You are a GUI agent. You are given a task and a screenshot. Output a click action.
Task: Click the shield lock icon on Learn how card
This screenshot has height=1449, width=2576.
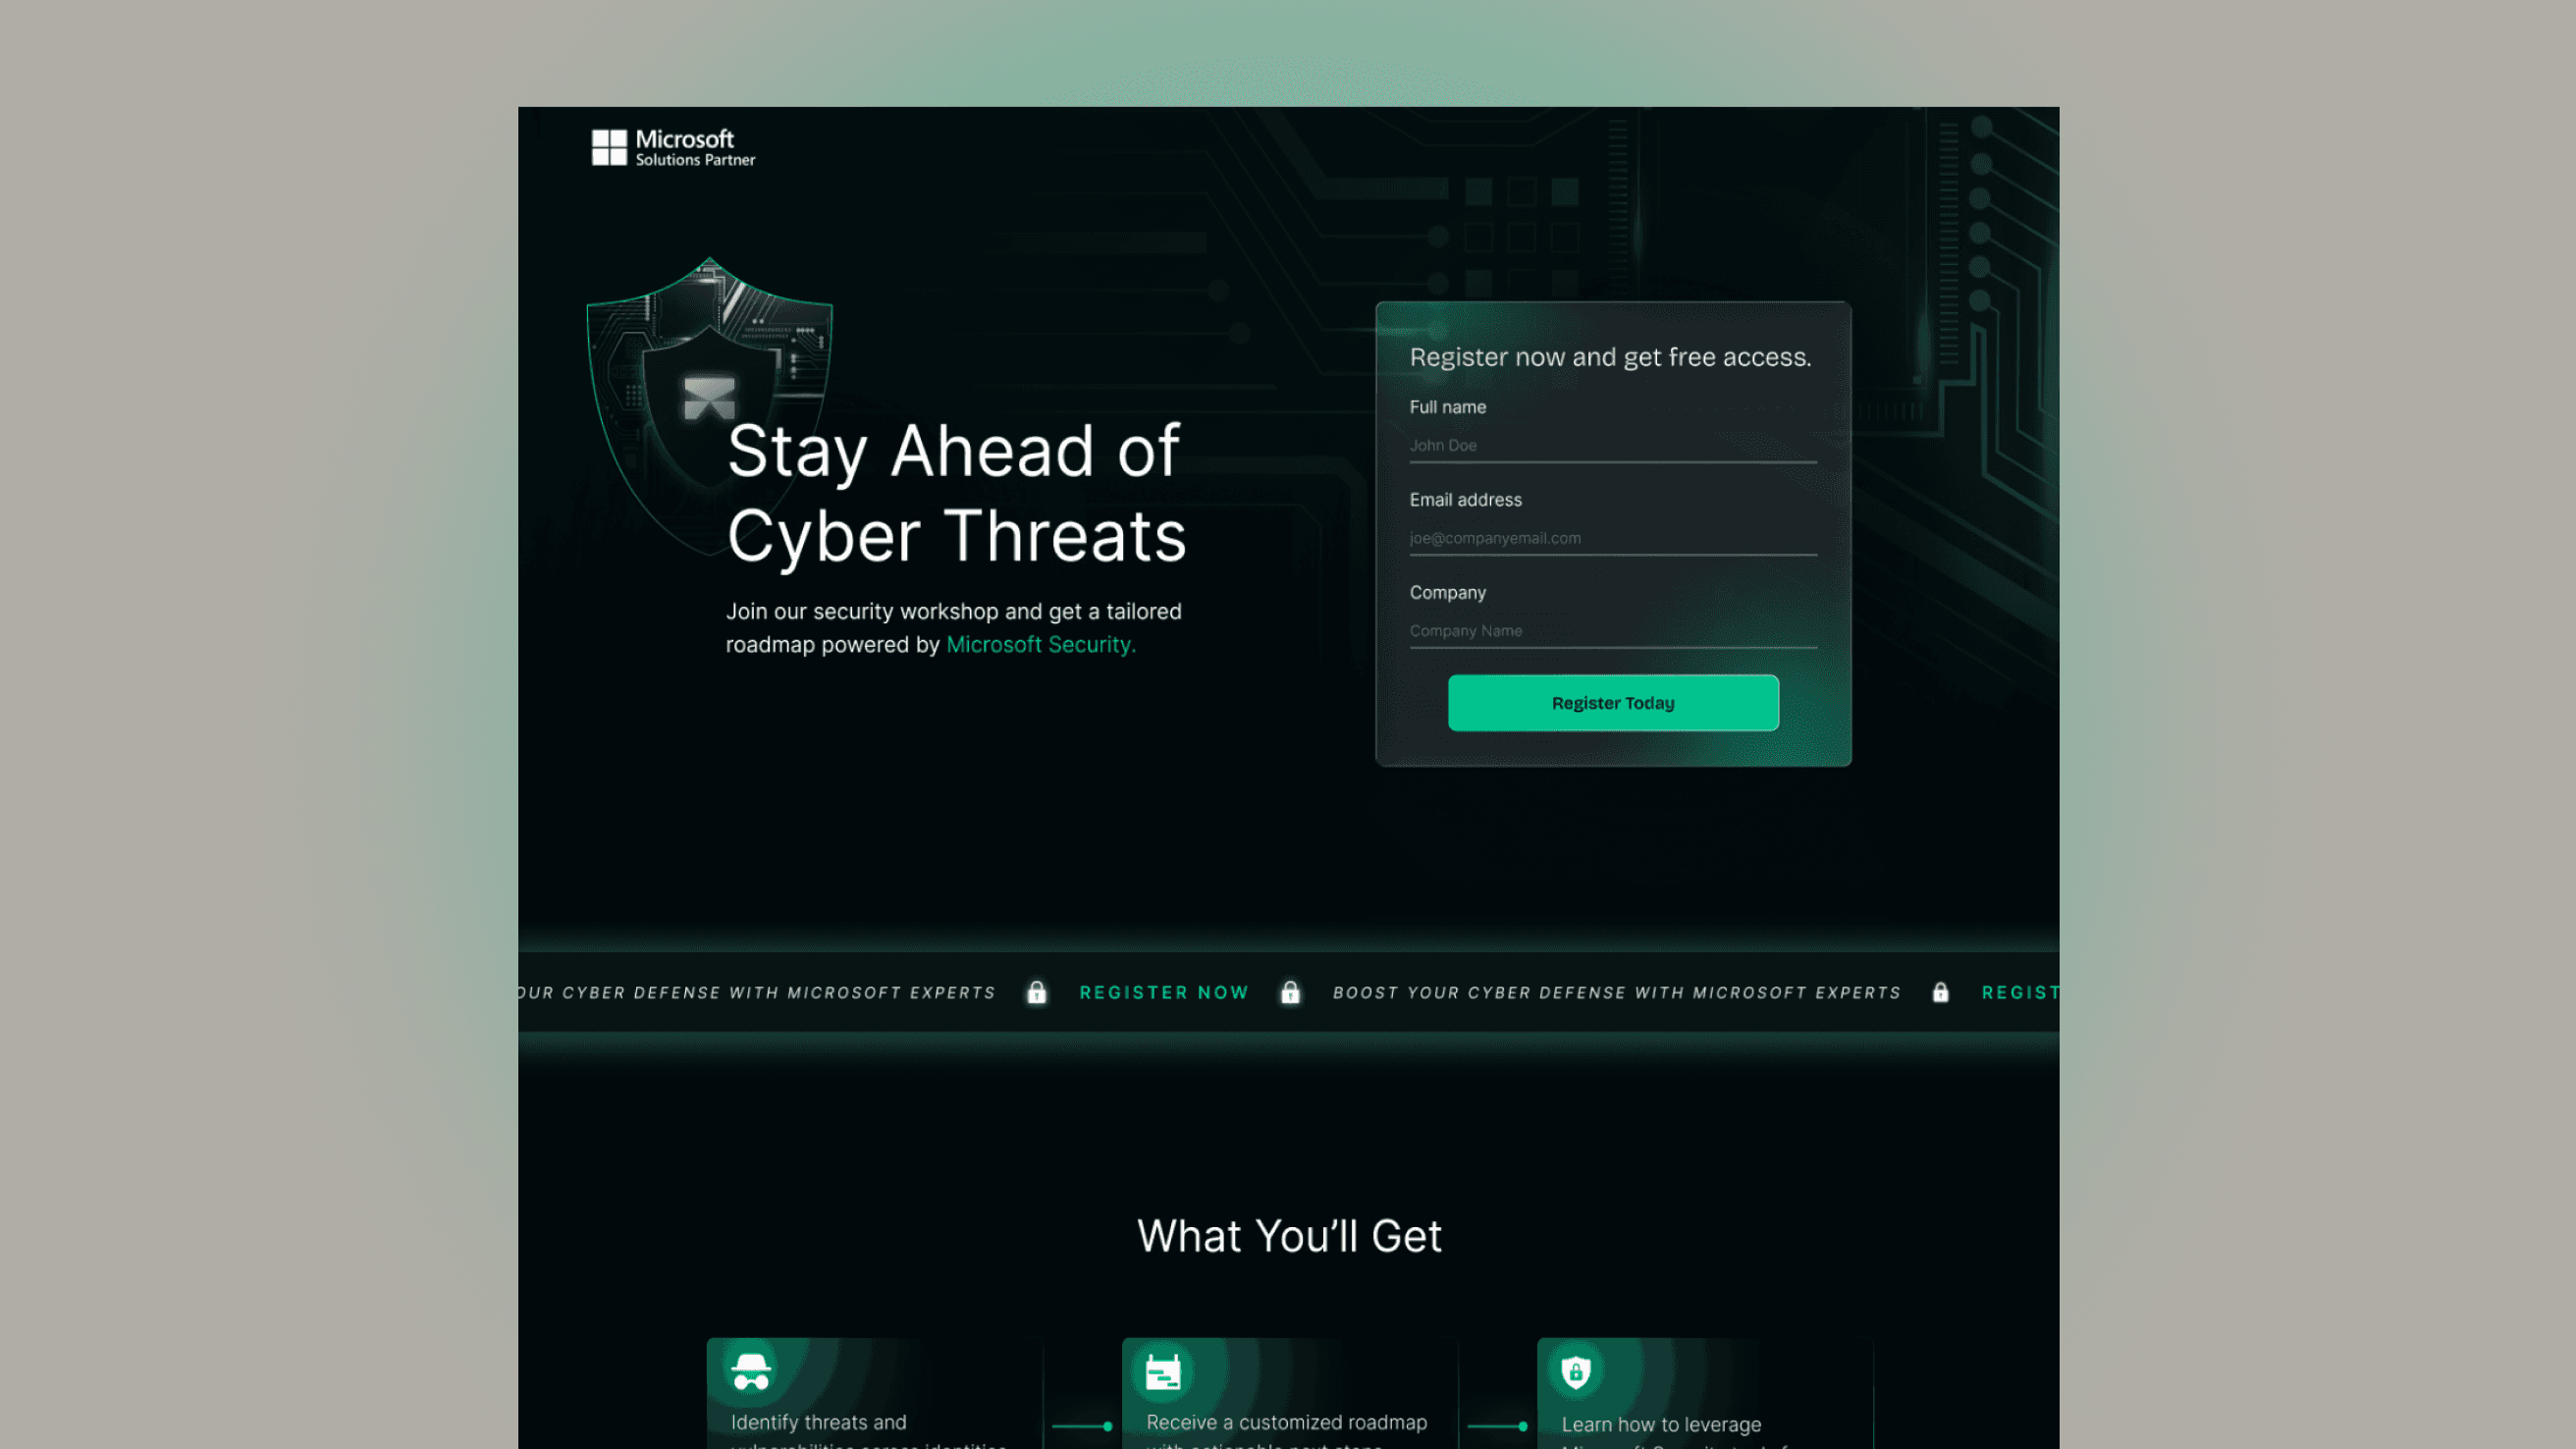(1576, 1372)
